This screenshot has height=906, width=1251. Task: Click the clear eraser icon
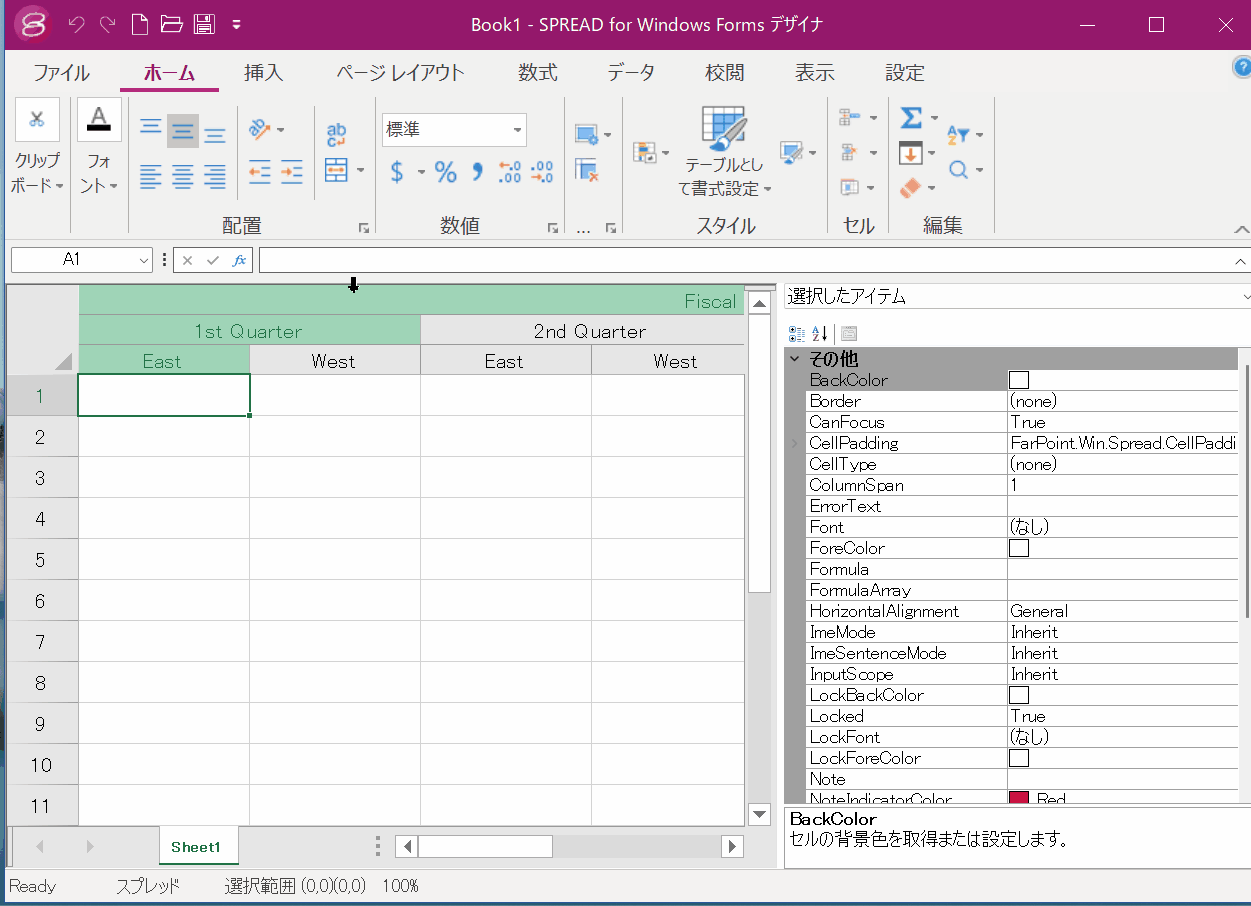pyautogui.click(x=910, y=187)
